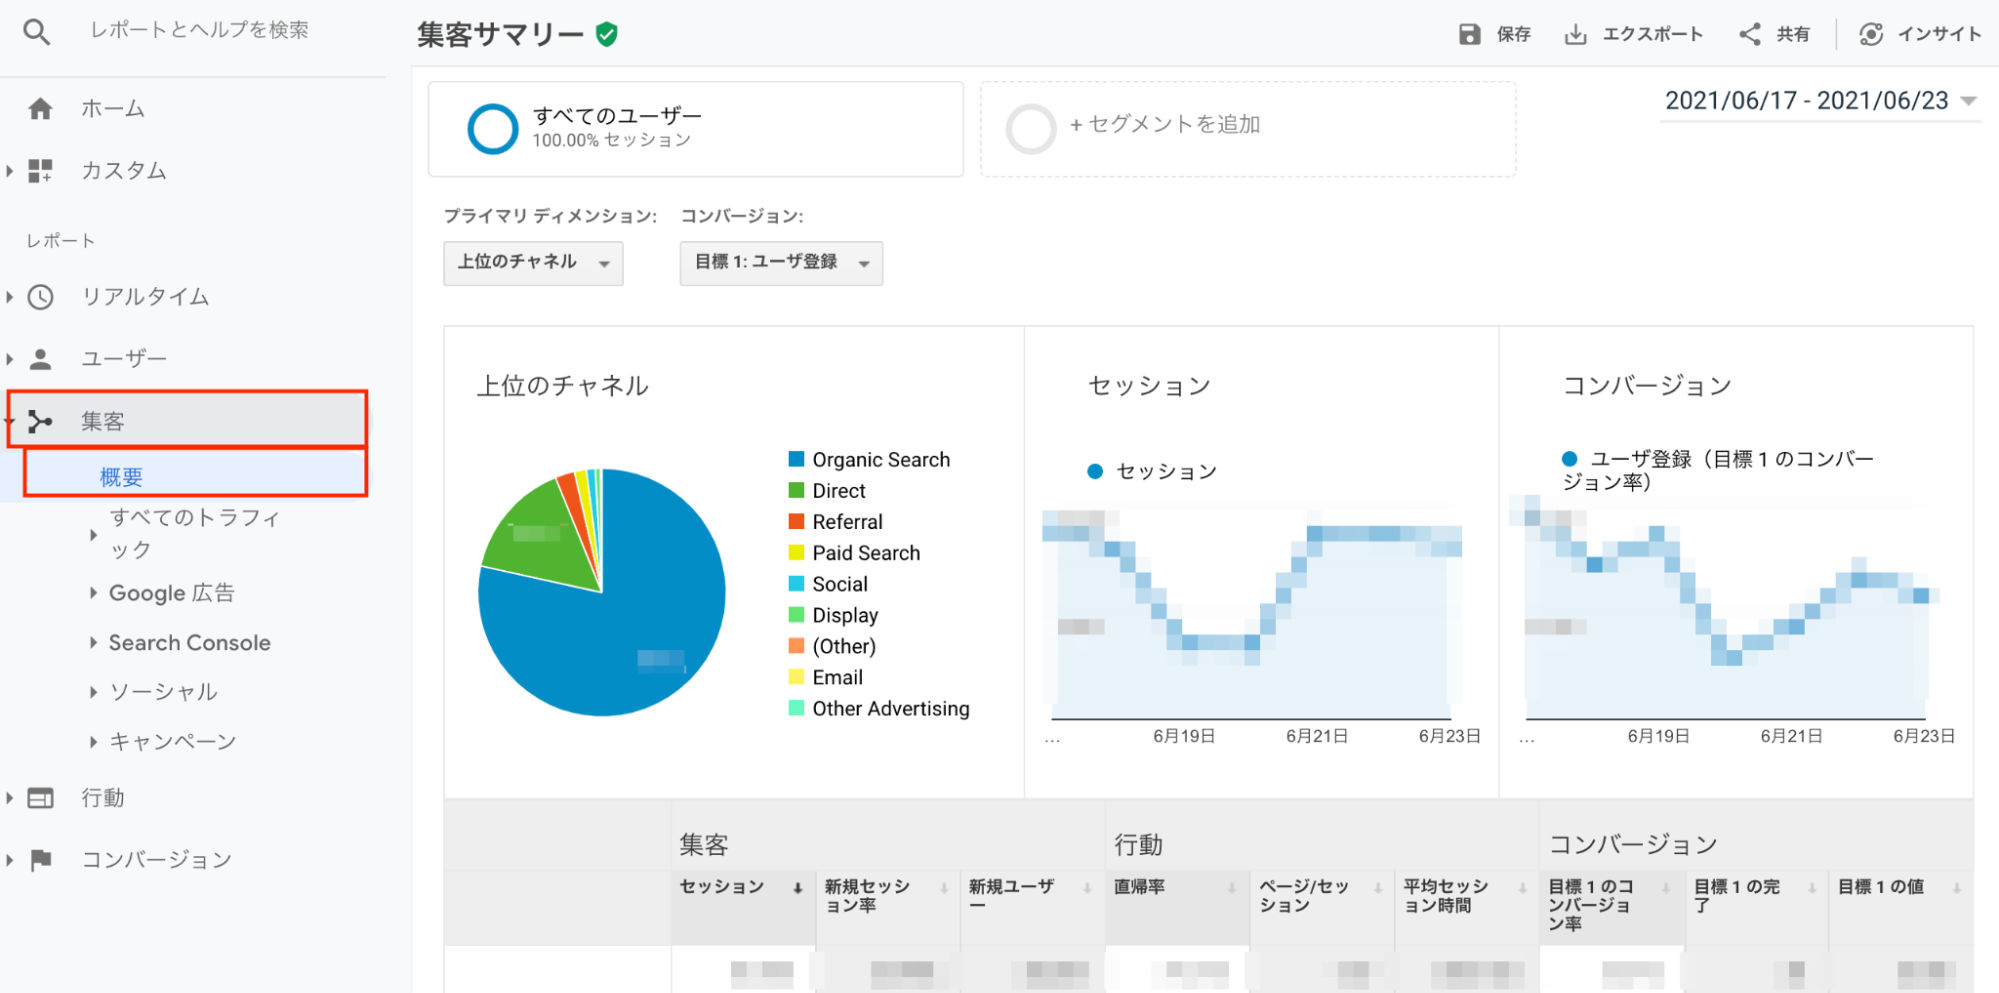
Task: Sort by 目標1の値 column arrow
Action: (x=1956, y=888)
